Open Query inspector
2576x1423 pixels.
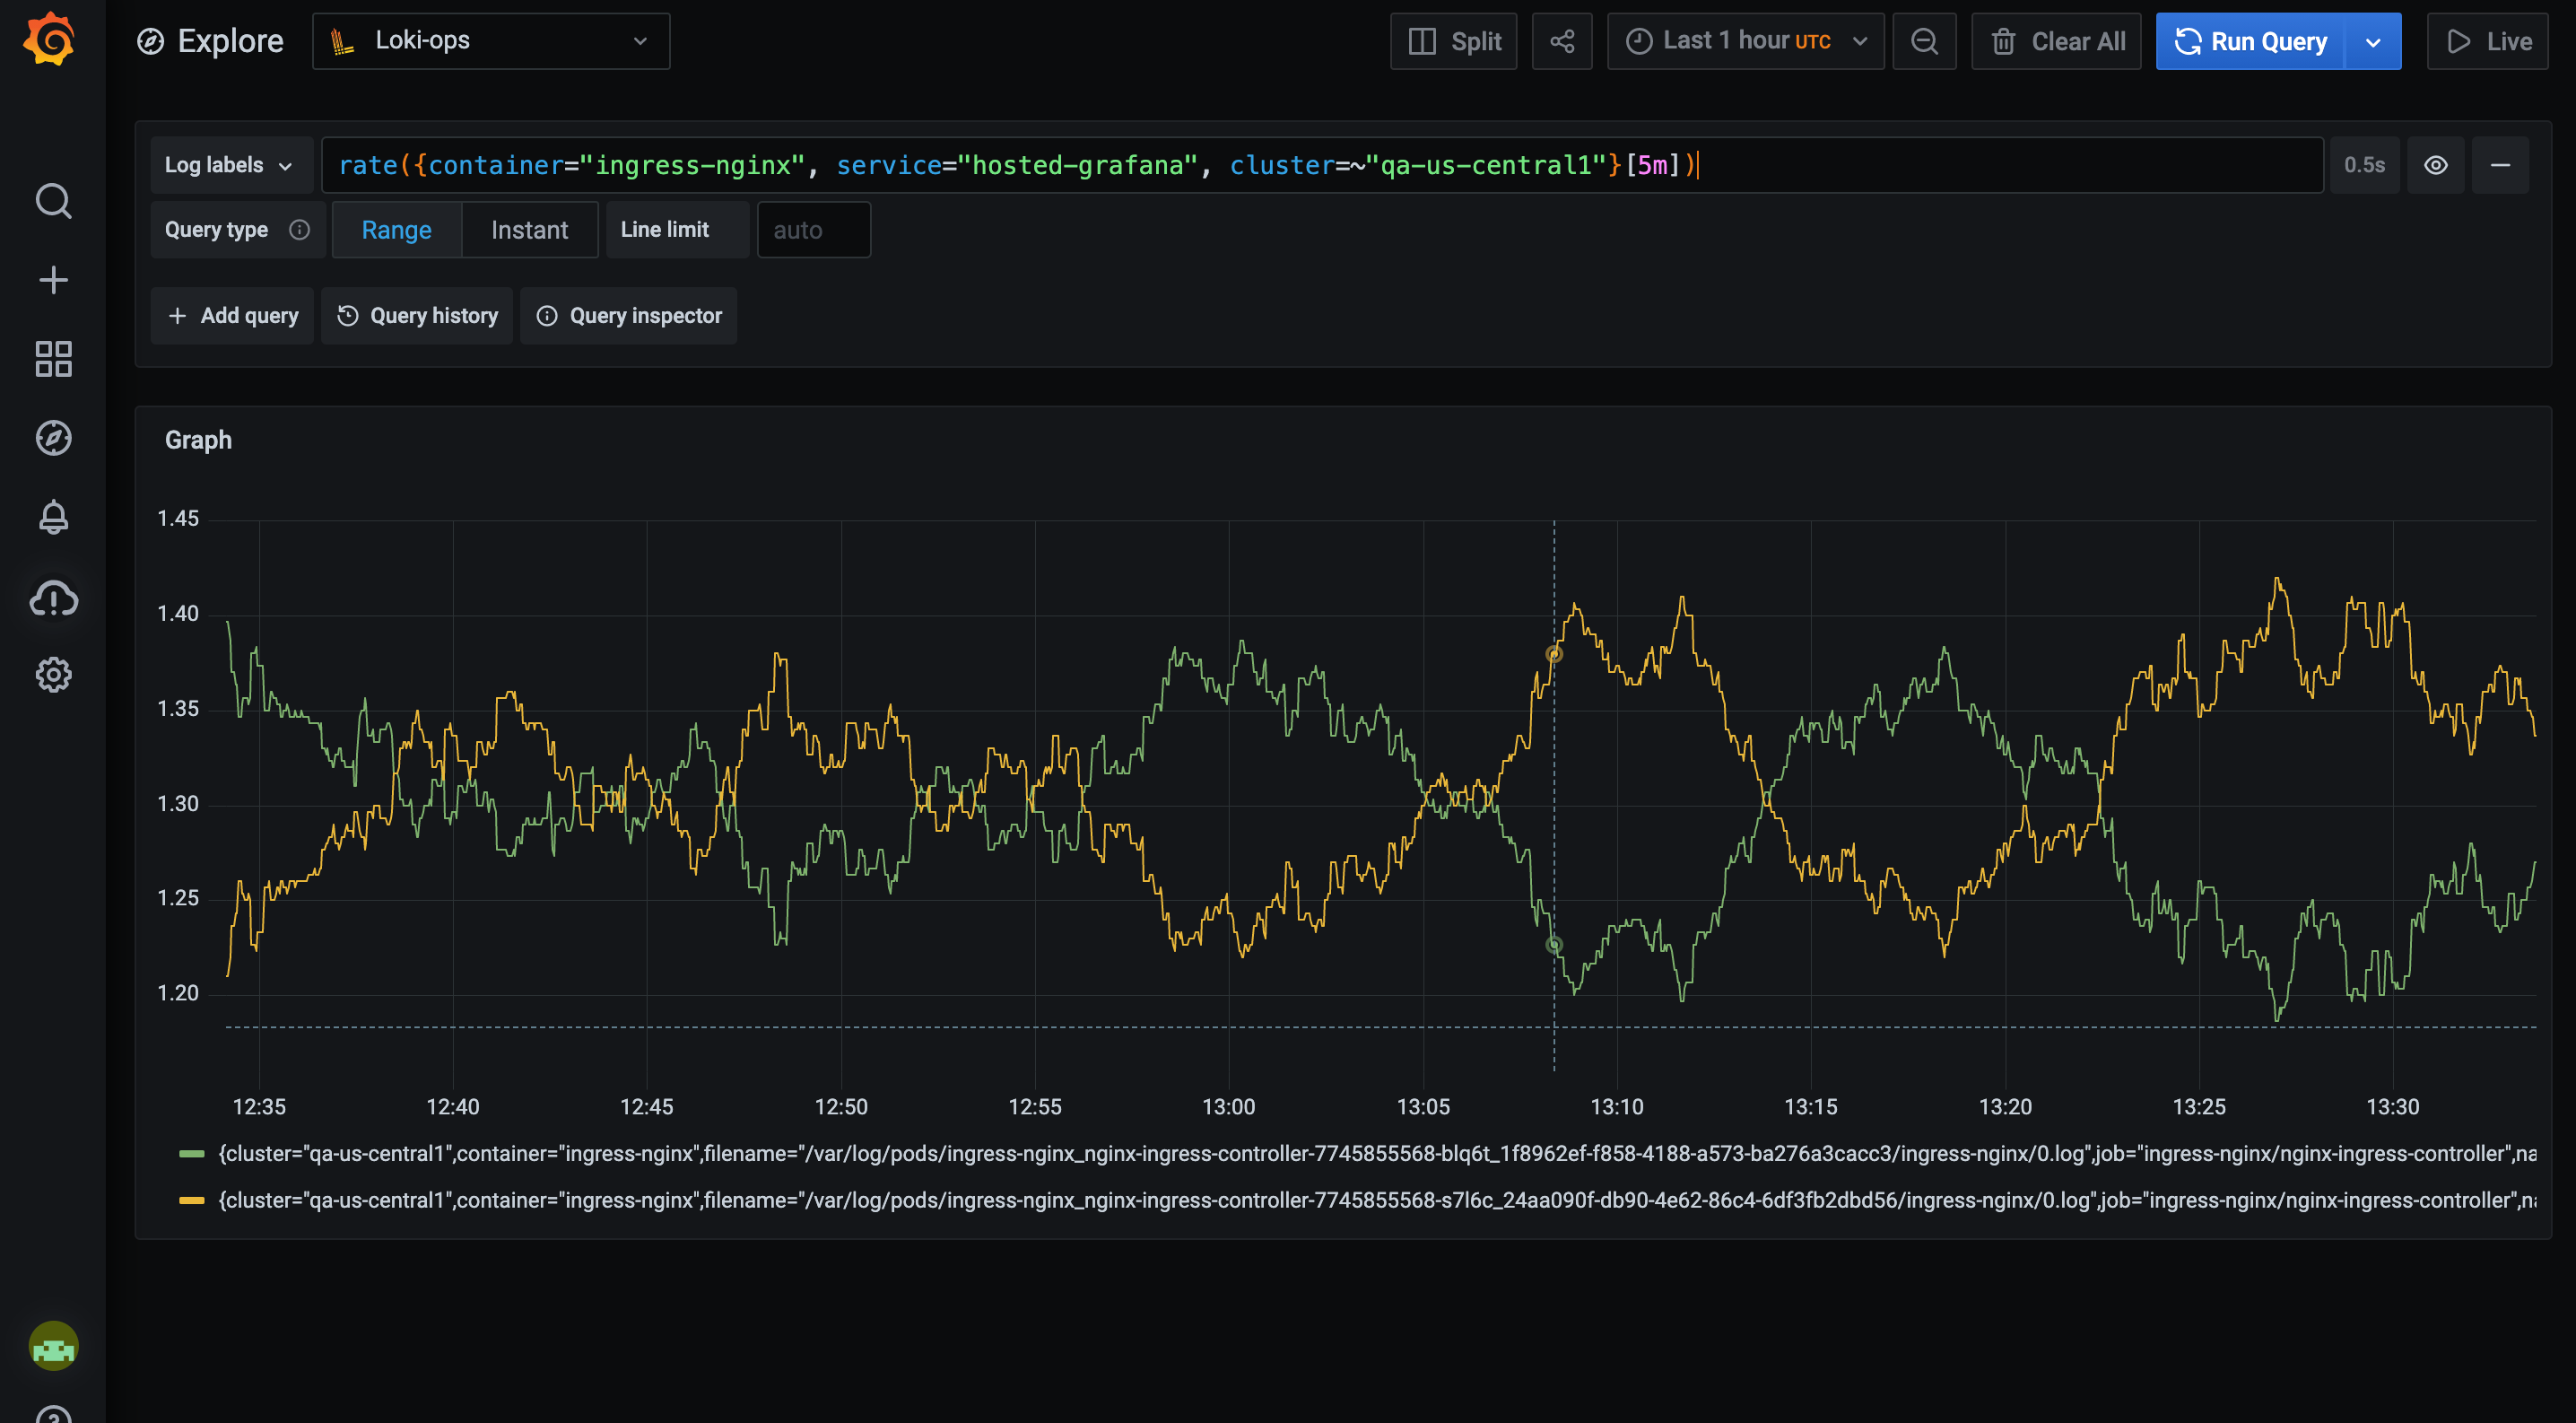(x=628, y=315)
